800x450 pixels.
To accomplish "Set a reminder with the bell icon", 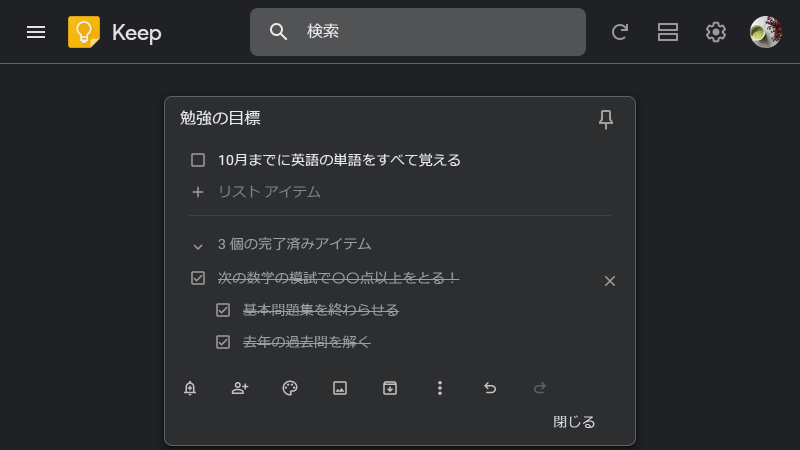I will pyautogui.click(x=190, y=388).
